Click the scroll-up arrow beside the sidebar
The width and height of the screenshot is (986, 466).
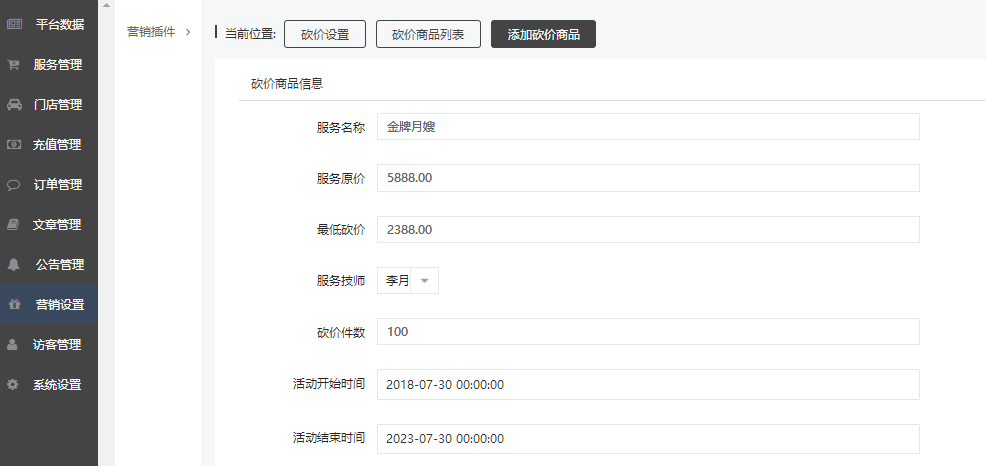tap(106, 5)
